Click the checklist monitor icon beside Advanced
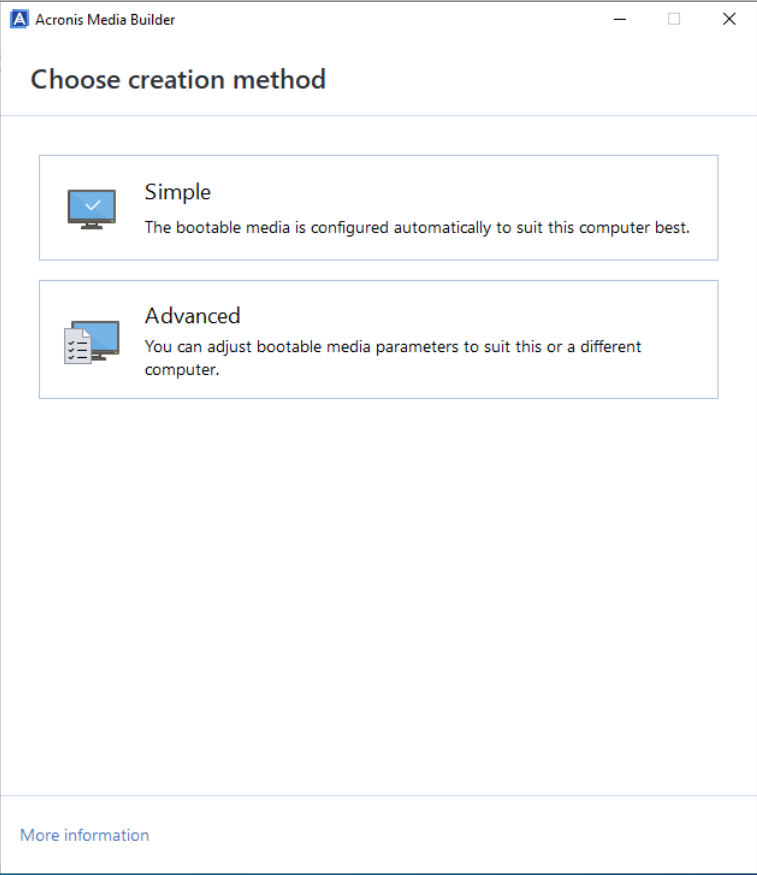Image resolution: width=757 pixels, height=875 pixels. click(92, 342)
